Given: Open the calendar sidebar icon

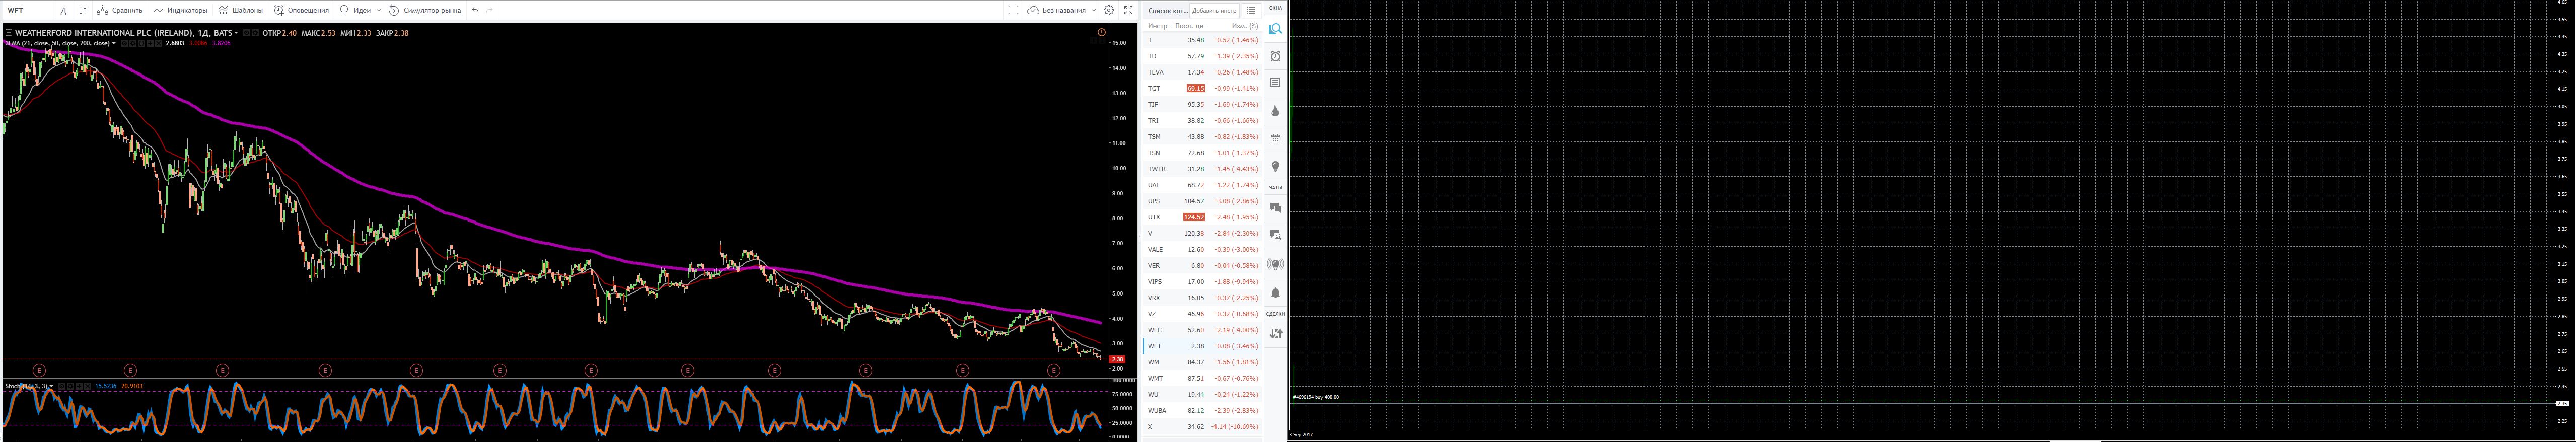Looking at the screenshot, I should (1275, 139).
